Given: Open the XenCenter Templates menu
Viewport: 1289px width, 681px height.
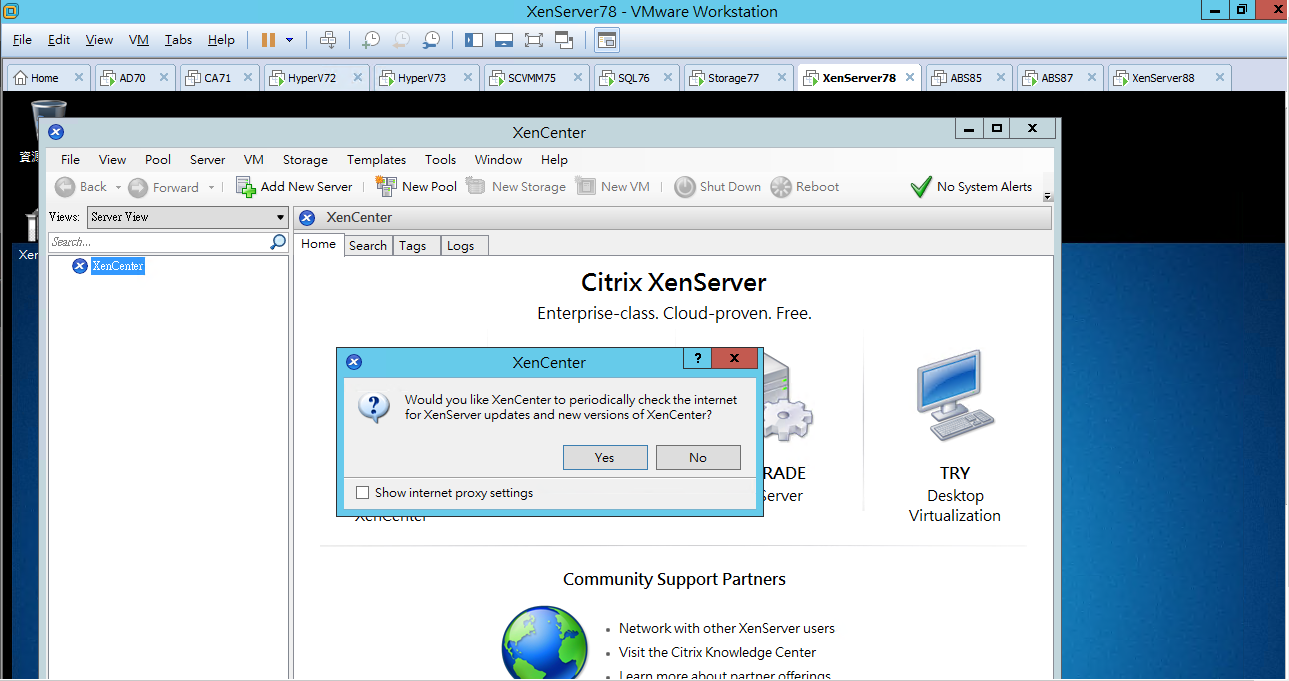Looking at the screenshot, I should [376, 159].
